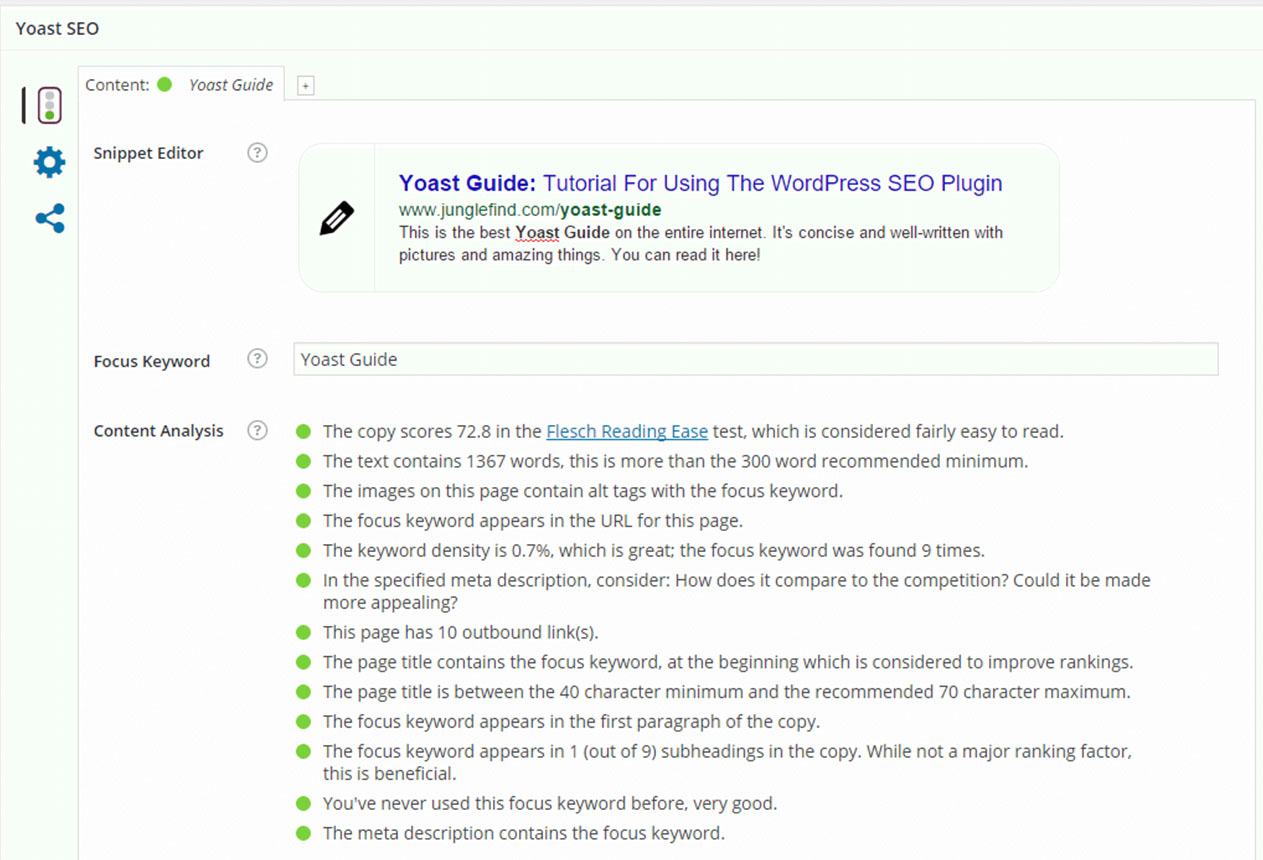Image resolution: width=1263 pixels, height=860 pixels.
Task: Open the Flesch Reading Ease link
Action: coord(627,432)
